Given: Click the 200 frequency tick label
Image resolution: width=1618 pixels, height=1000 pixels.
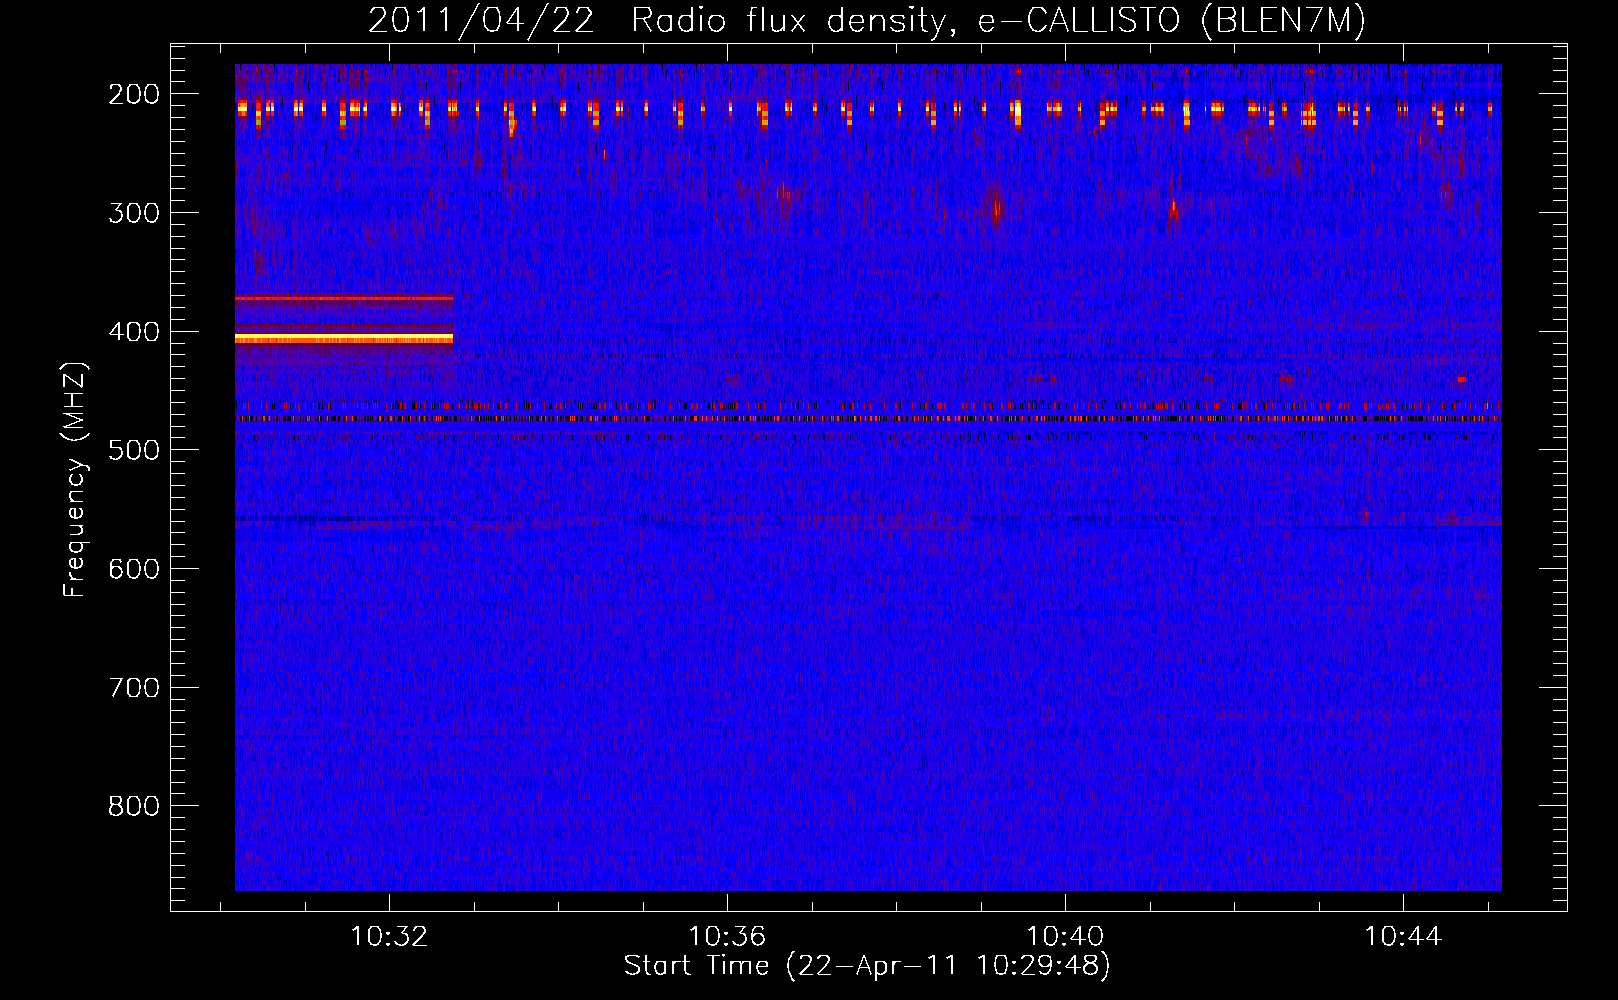Looking at the screenshot, I should point(134,94).
